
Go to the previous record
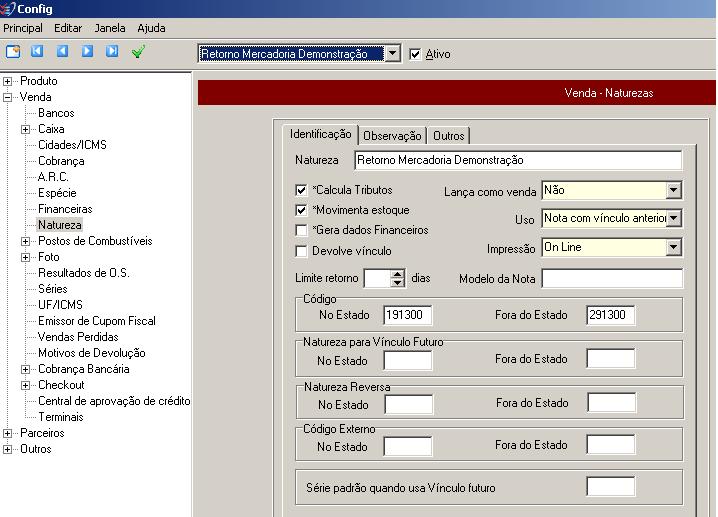tap(62, 51)
